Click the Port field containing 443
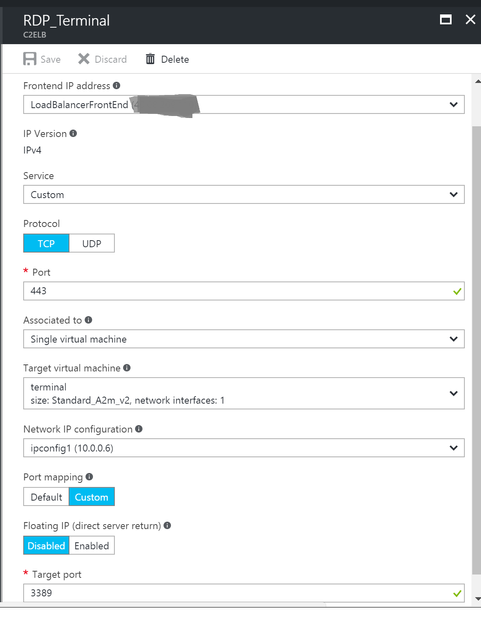The image size is (481, 617). tap(244, 291)
